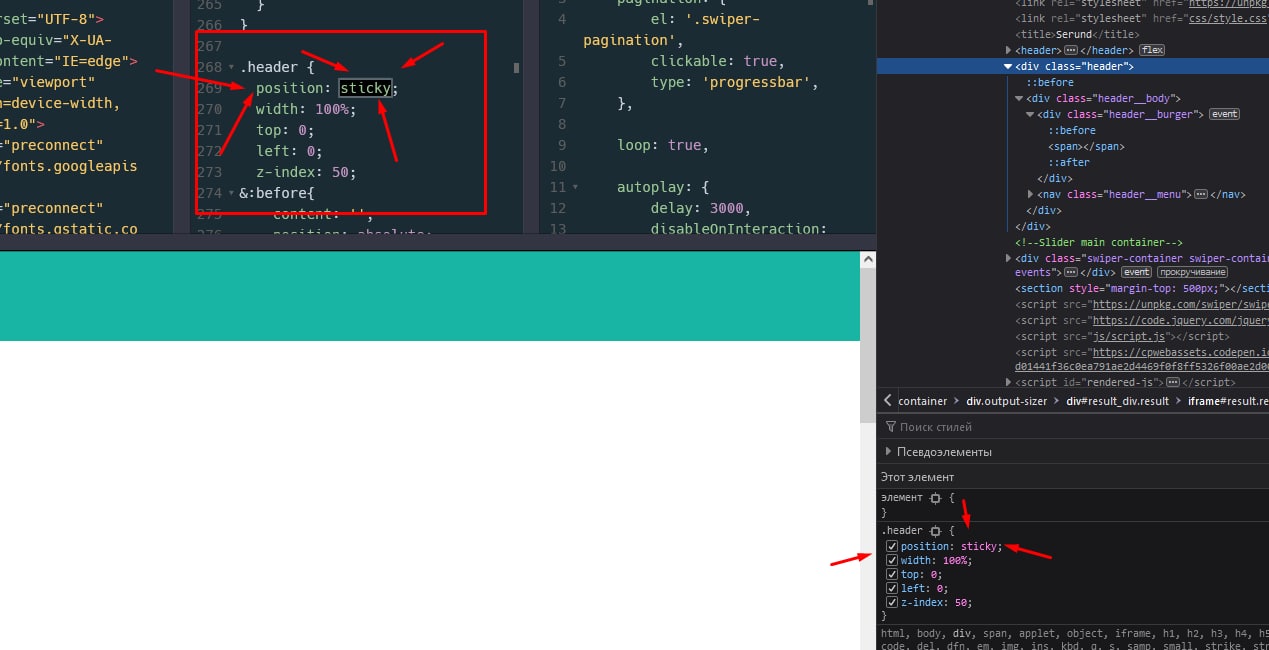Click the event badge on header__burger div

[x=1225, y=114]
